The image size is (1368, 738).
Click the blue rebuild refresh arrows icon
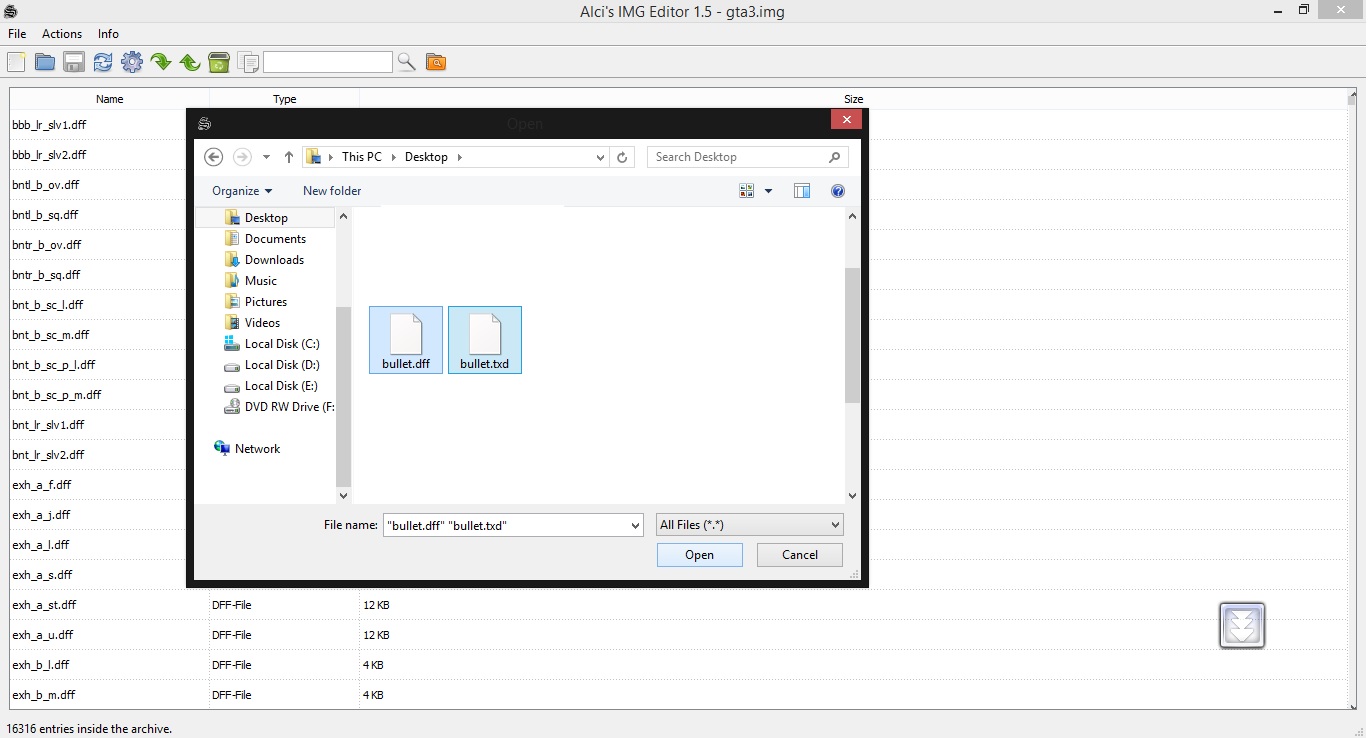(103, 62)
